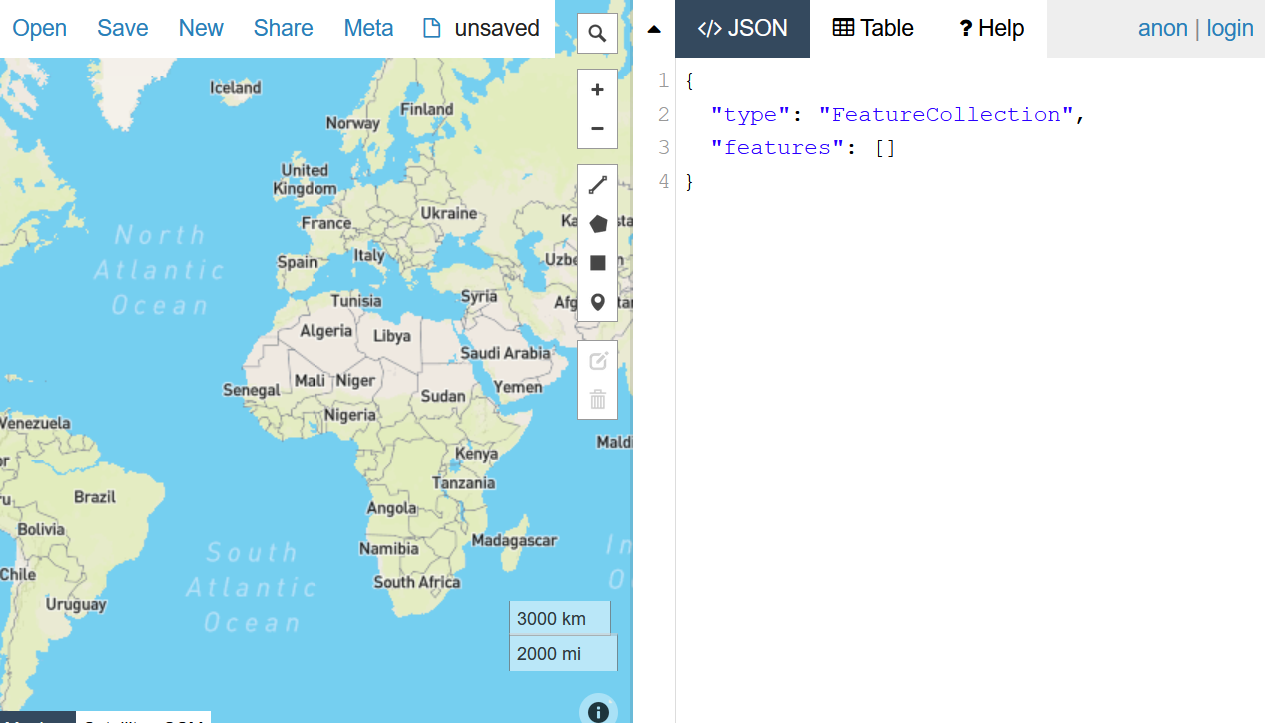Zoom out of the map

coord(597,129)
